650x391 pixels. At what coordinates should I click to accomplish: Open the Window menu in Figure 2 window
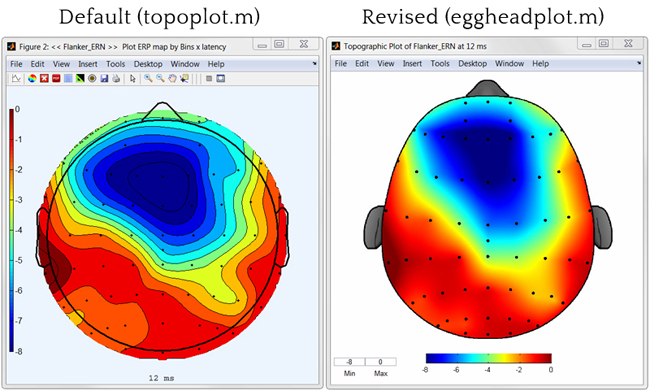(x=185, y=64)
